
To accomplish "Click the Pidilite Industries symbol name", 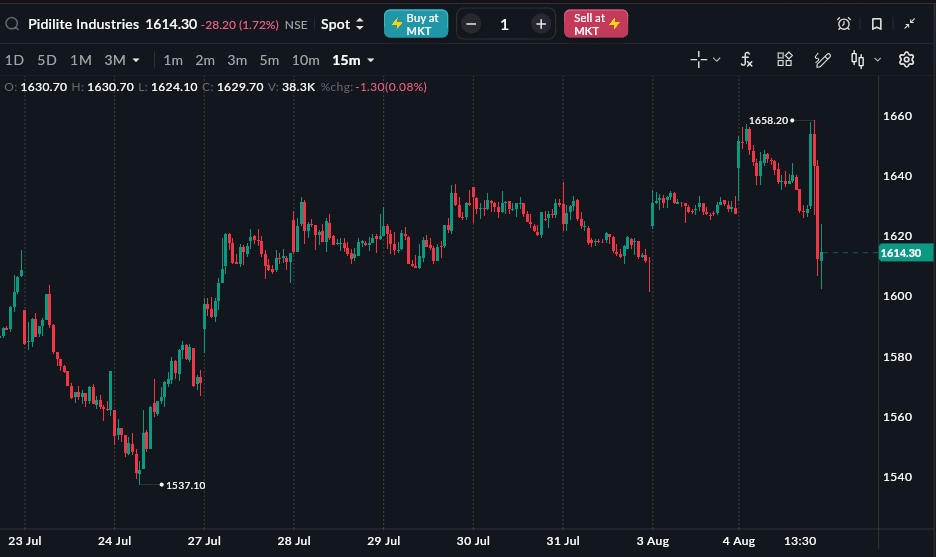I will [x=83, y=24].
